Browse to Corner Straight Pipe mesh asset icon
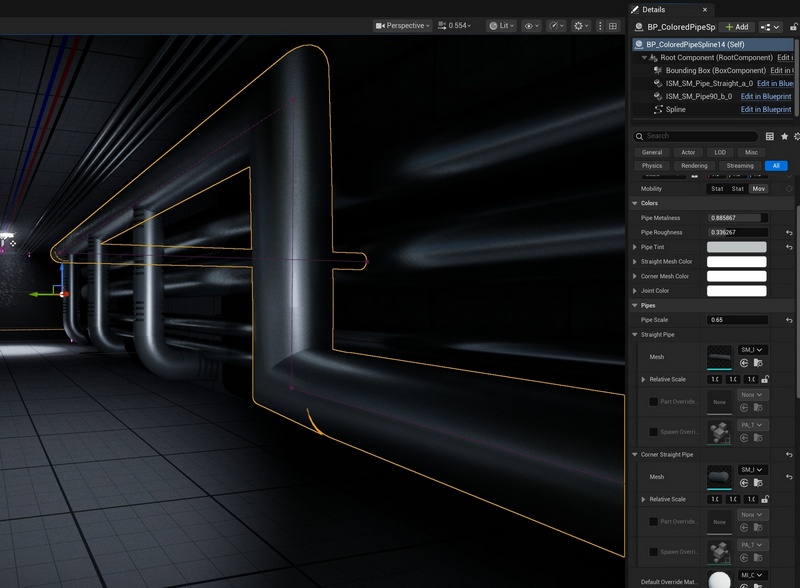 coord(759,484)
